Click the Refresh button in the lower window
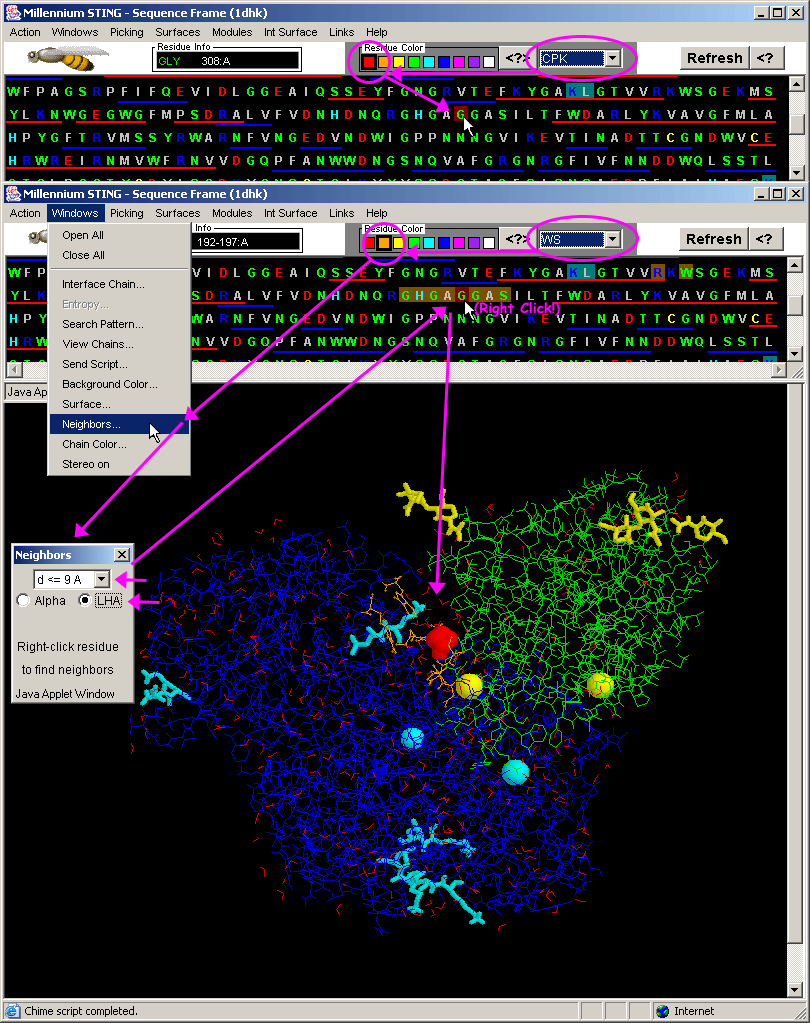 [x=713, y=239]
